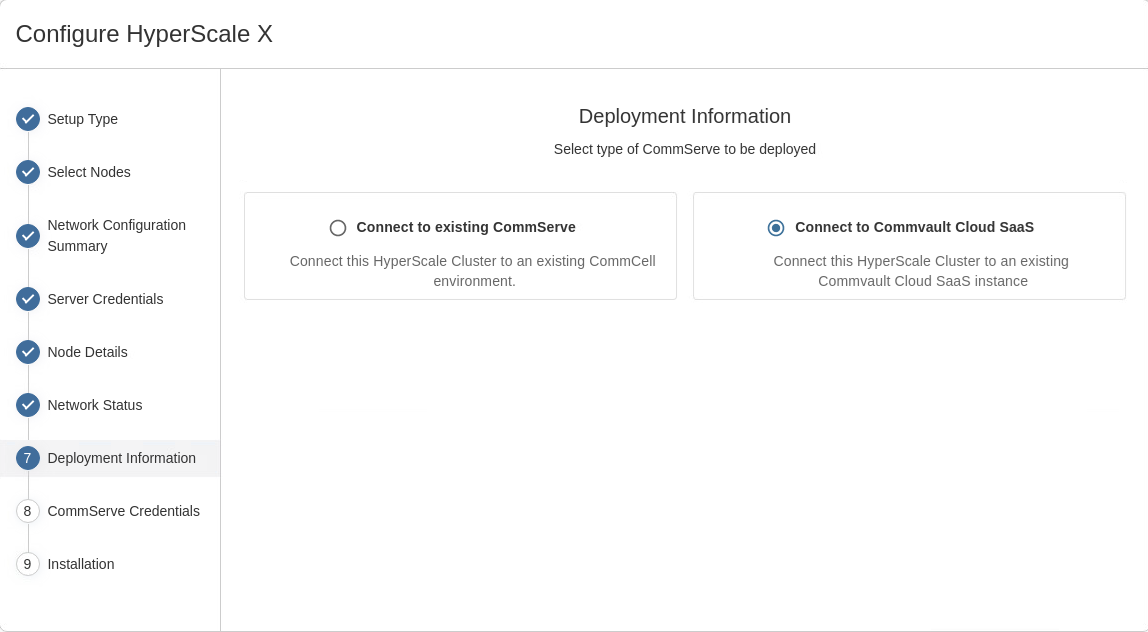This screenshot has width=1148, height=632.
Task: Click the checkmark icon for Server Credentials
Action: click(x=28, y=299)
